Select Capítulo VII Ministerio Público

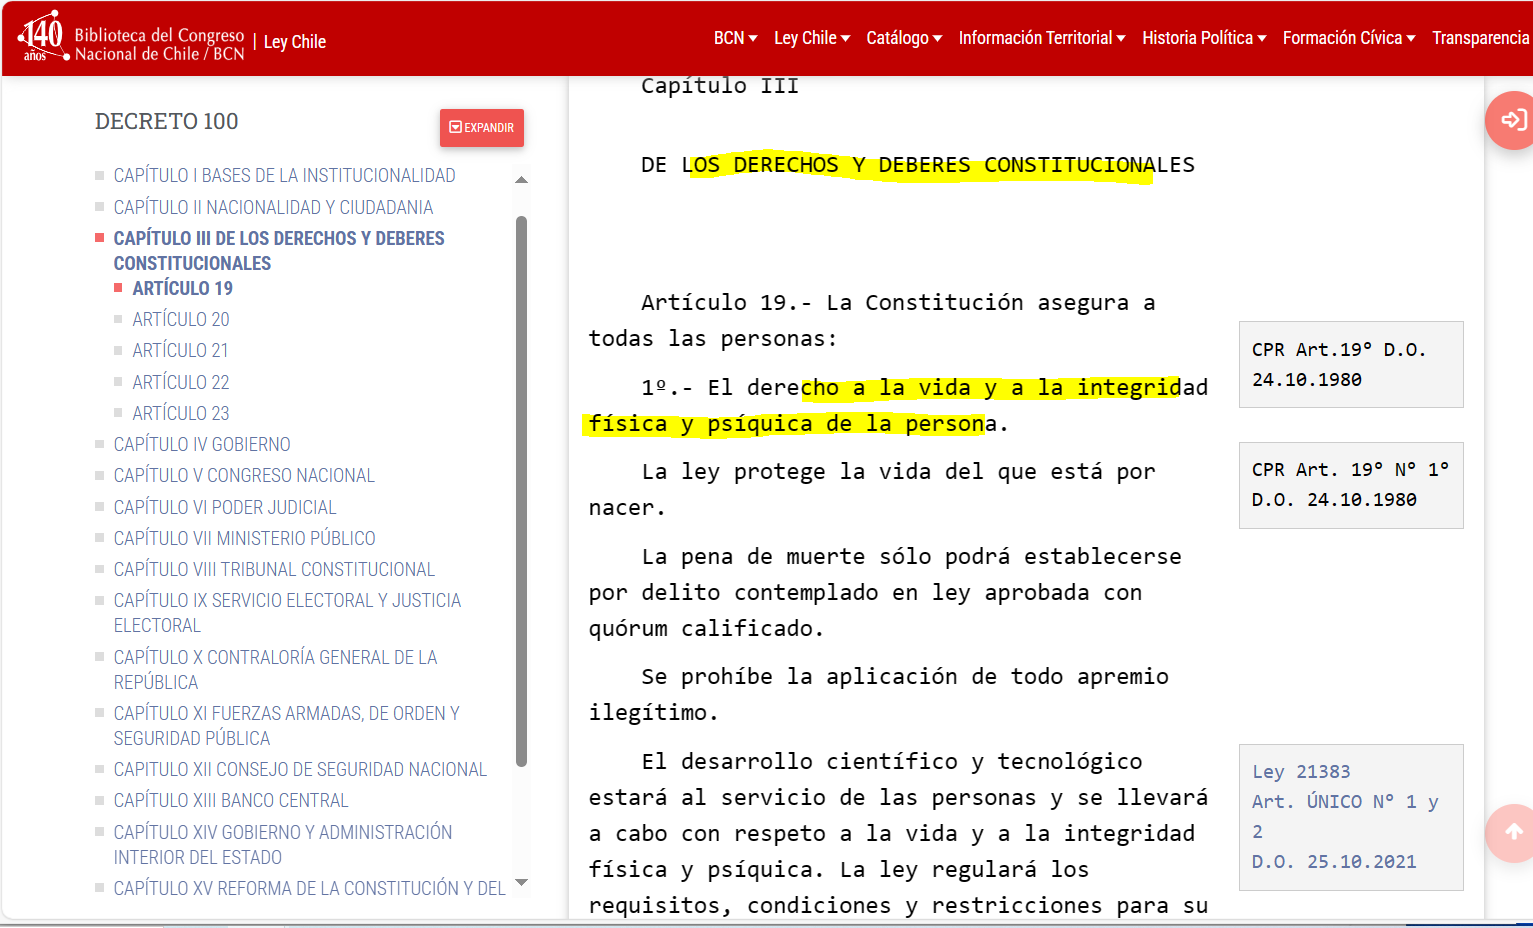point(244,538)
